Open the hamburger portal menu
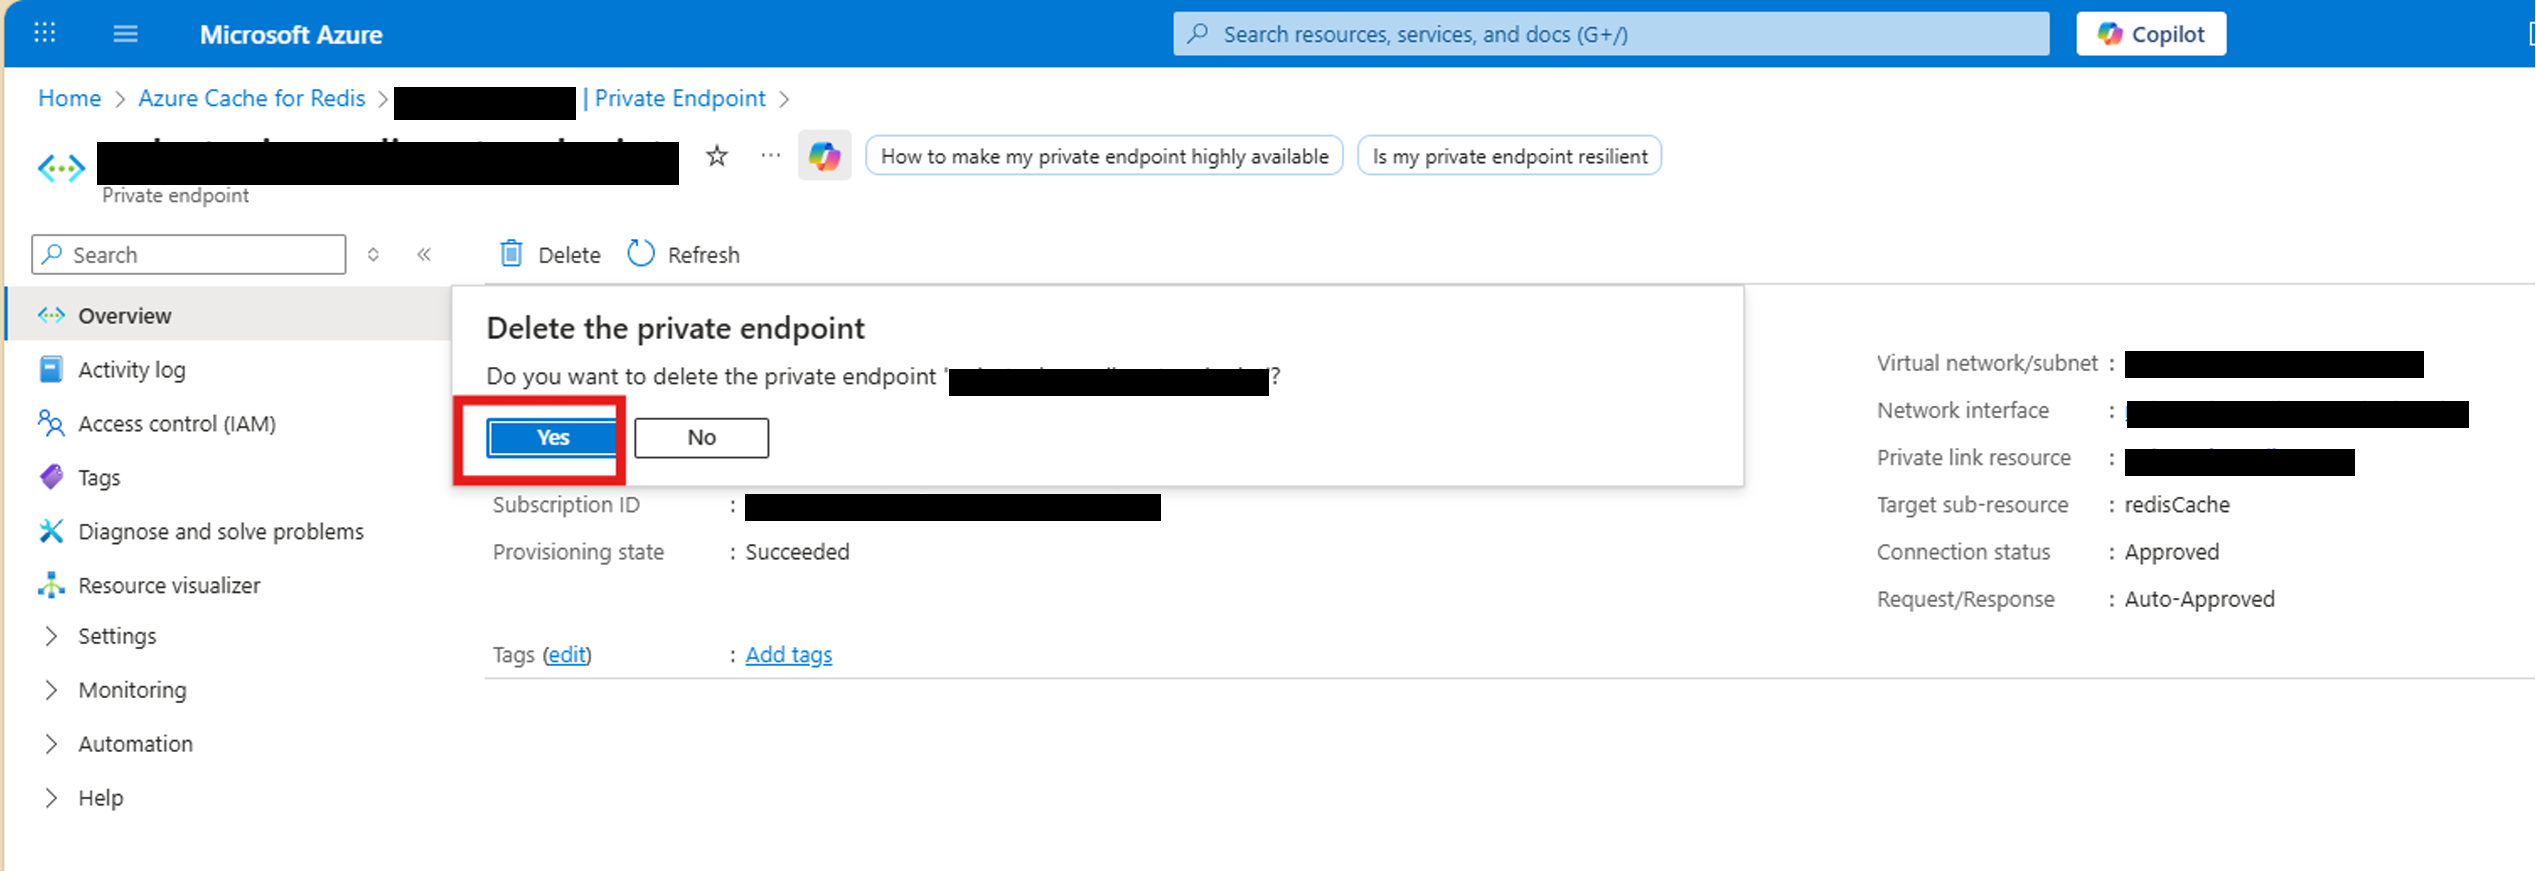The height and width of the screenshot is (882, 2536). click(x=125, y=34)
